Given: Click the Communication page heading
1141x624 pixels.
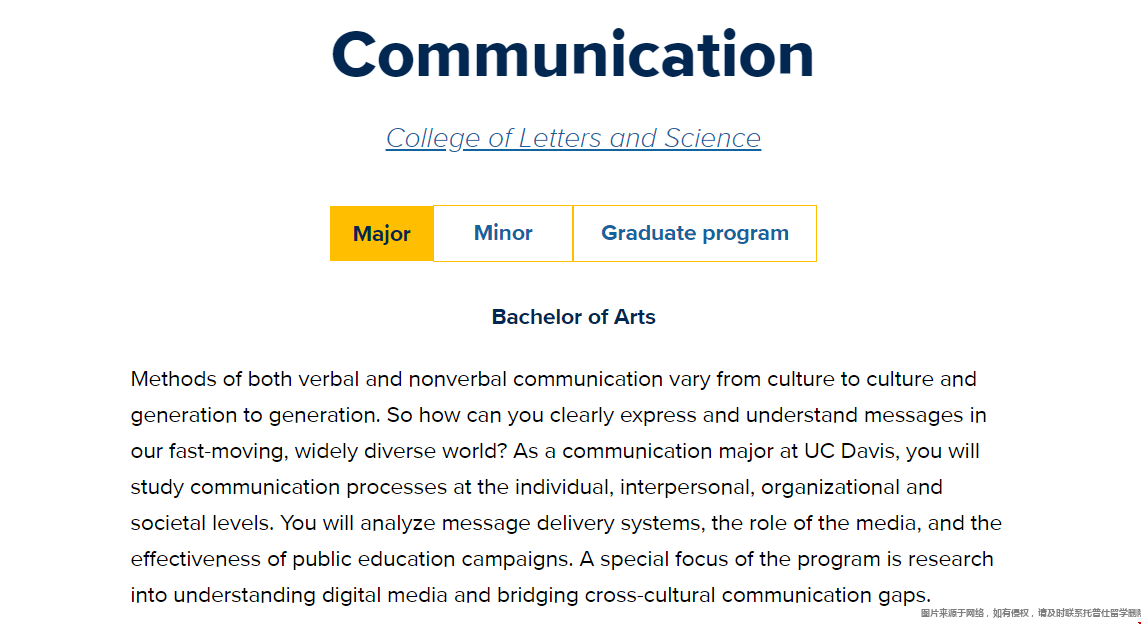Looking at the screenshot, I should point(573,55).
